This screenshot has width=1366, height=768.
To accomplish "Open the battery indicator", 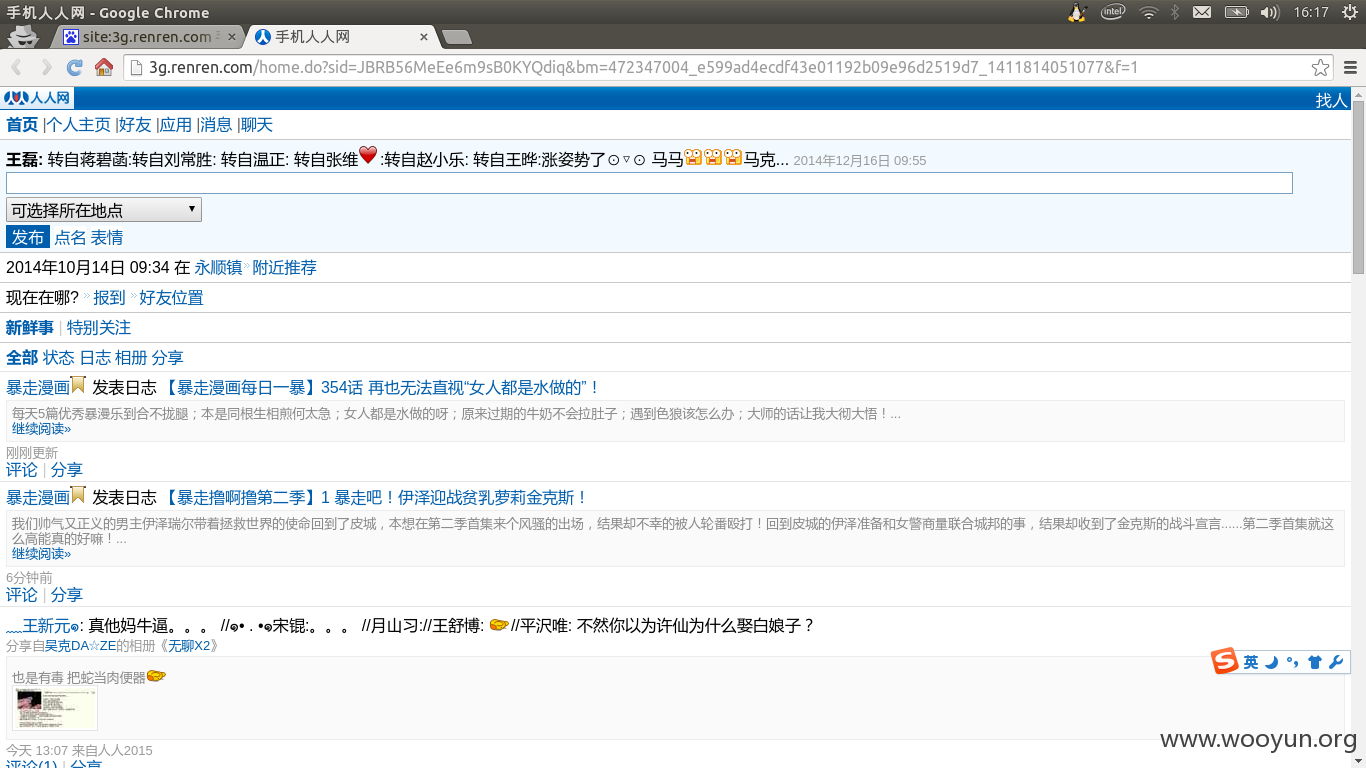I will (1236, 12).
